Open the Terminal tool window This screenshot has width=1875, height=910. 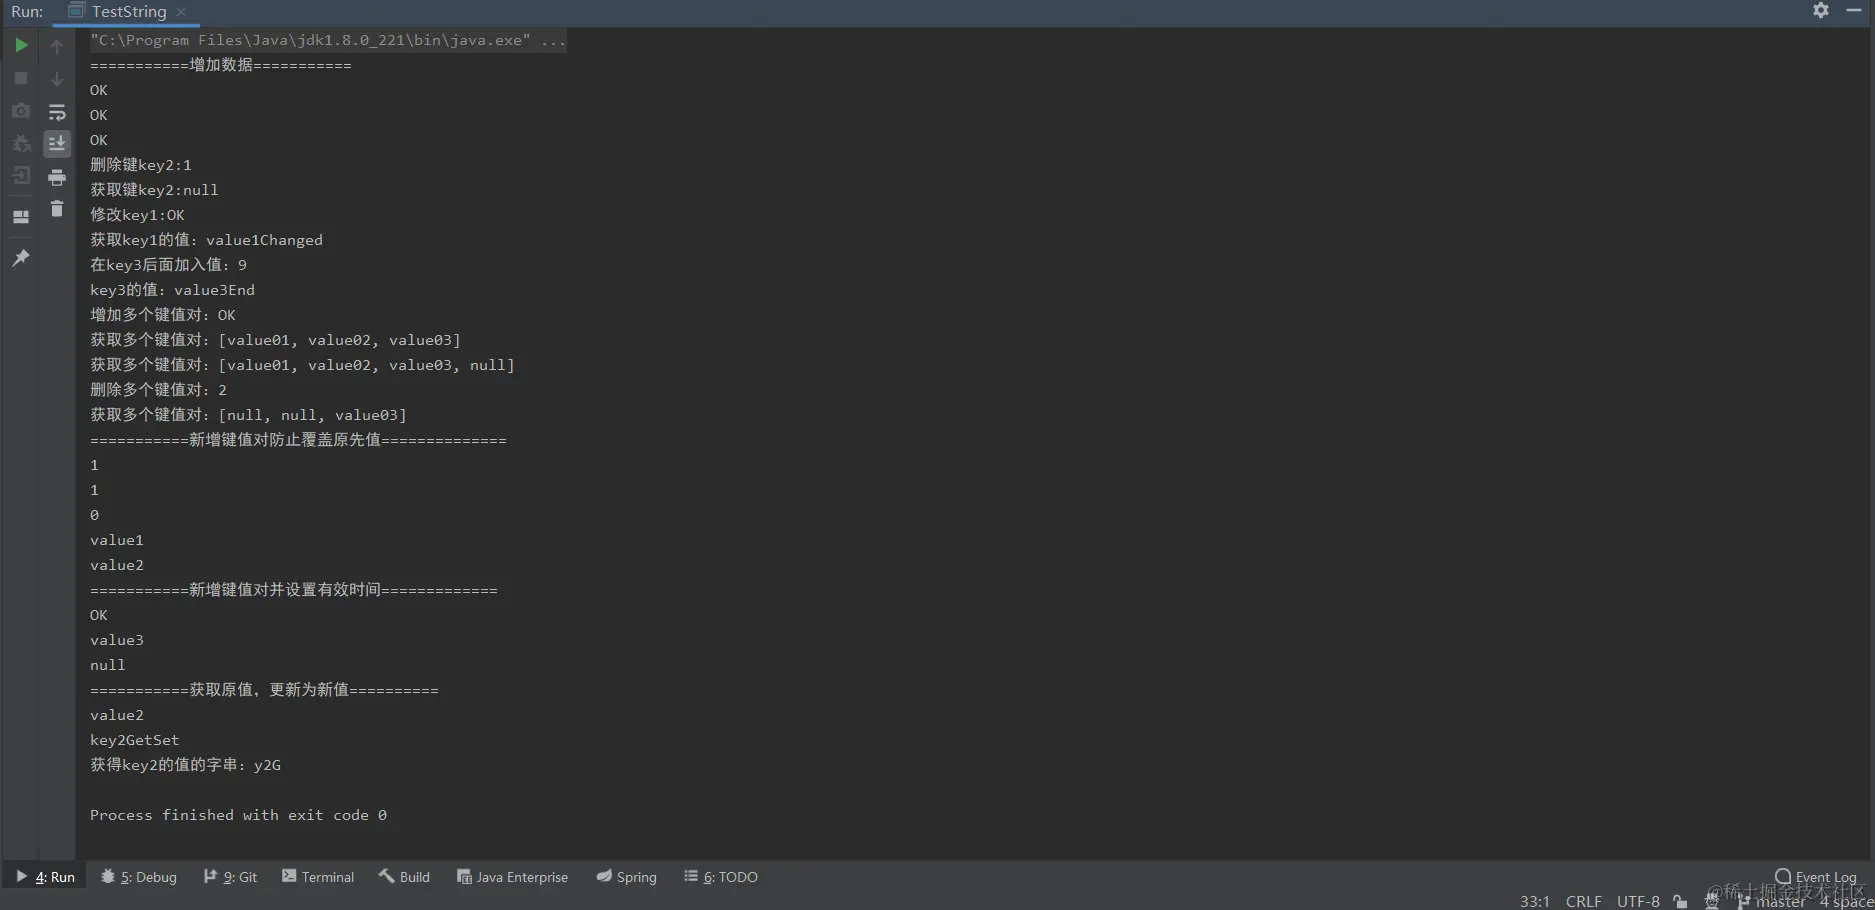click(x=318, y=877)
